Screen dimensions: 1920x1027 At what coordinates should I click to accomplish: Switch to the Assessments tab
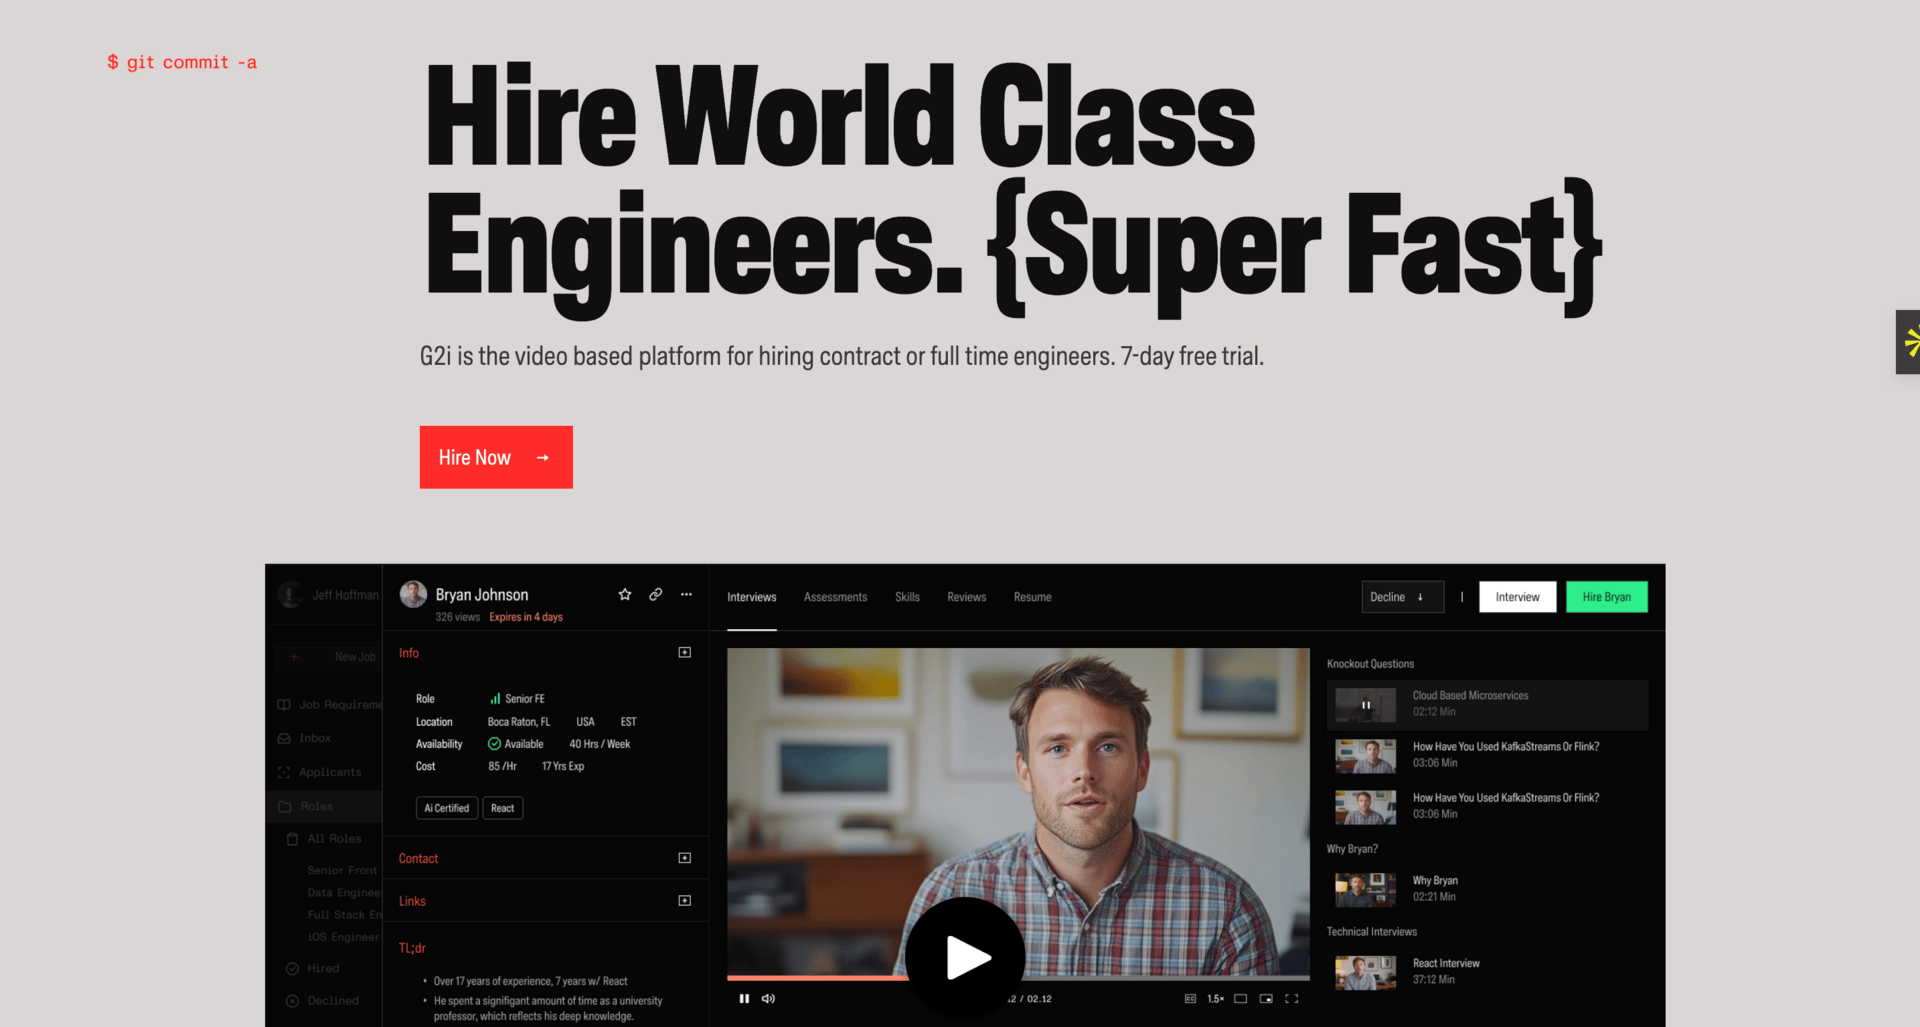tap(835, 597)
